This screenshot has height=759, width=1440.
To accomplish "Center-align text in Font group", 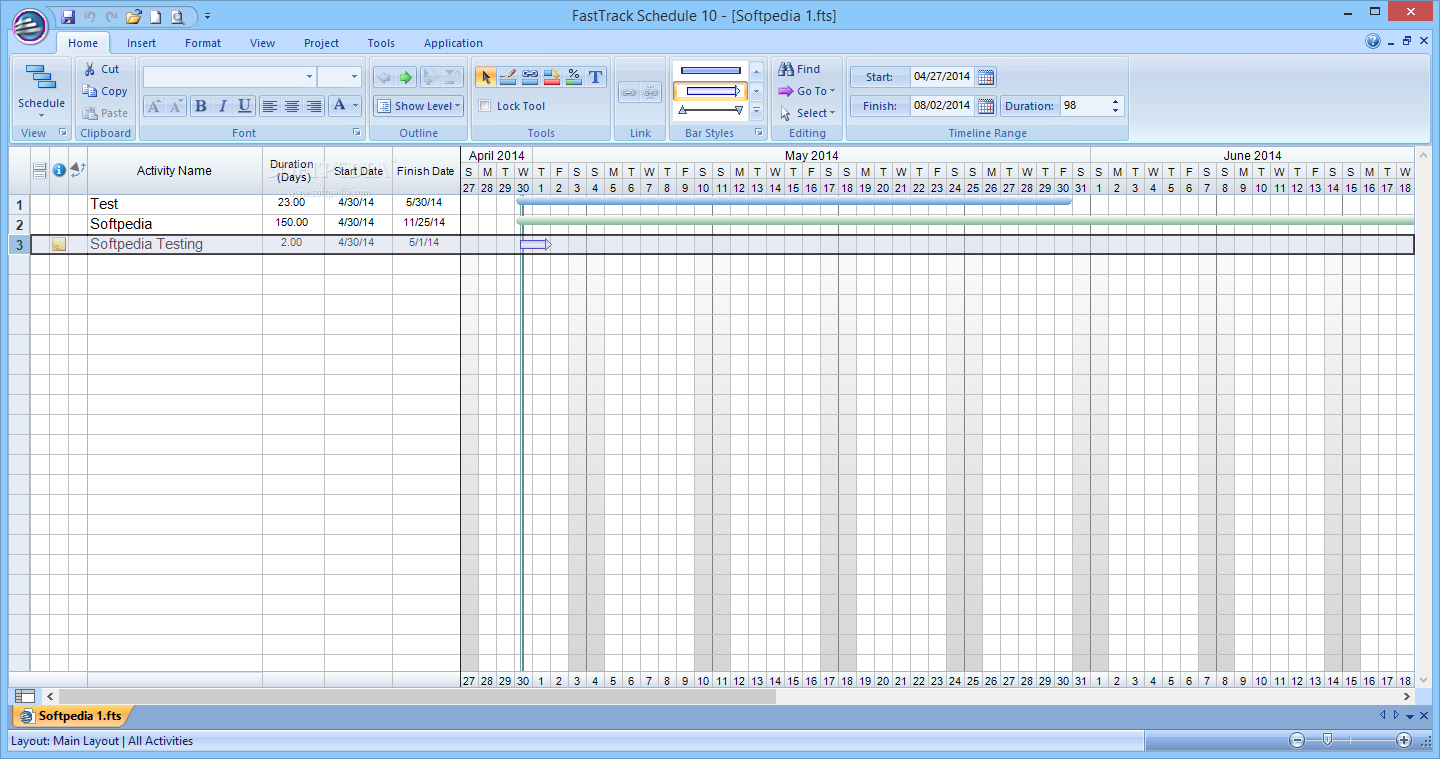I will [291, 106].
